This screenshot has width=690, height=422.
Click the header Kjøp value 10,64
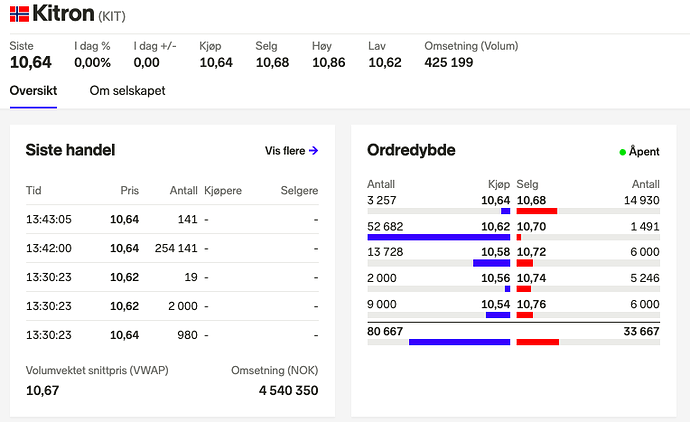click(x=216, y=62)
